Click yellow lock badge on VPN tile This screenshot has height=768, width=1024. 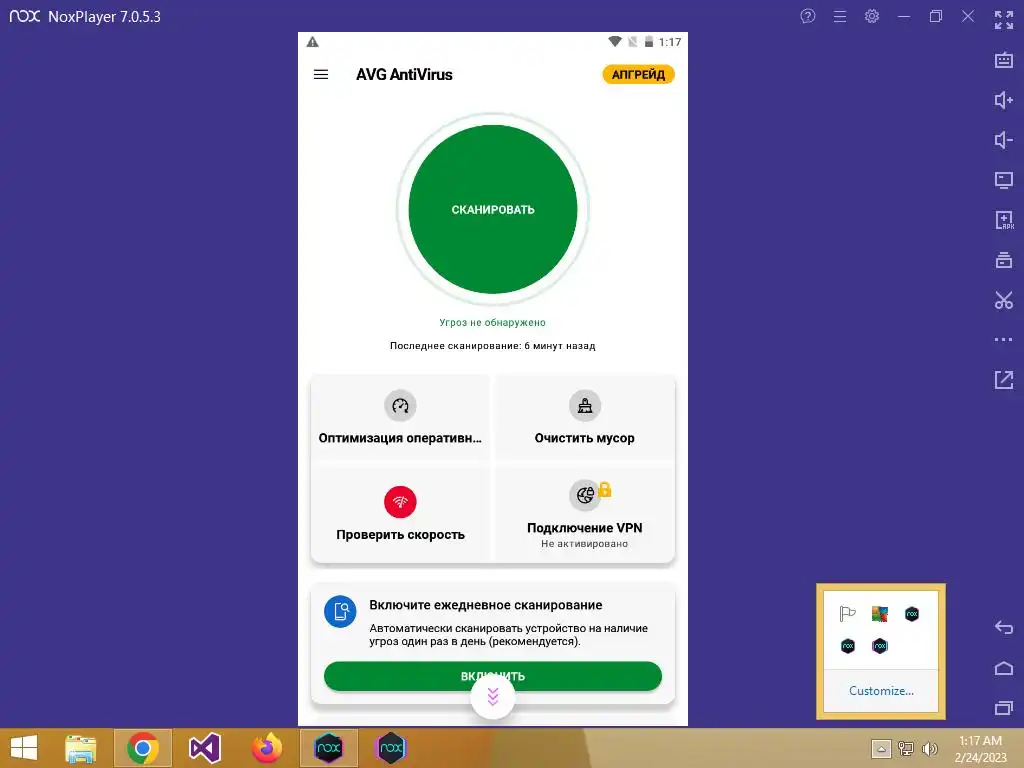(x=605, y=489)
